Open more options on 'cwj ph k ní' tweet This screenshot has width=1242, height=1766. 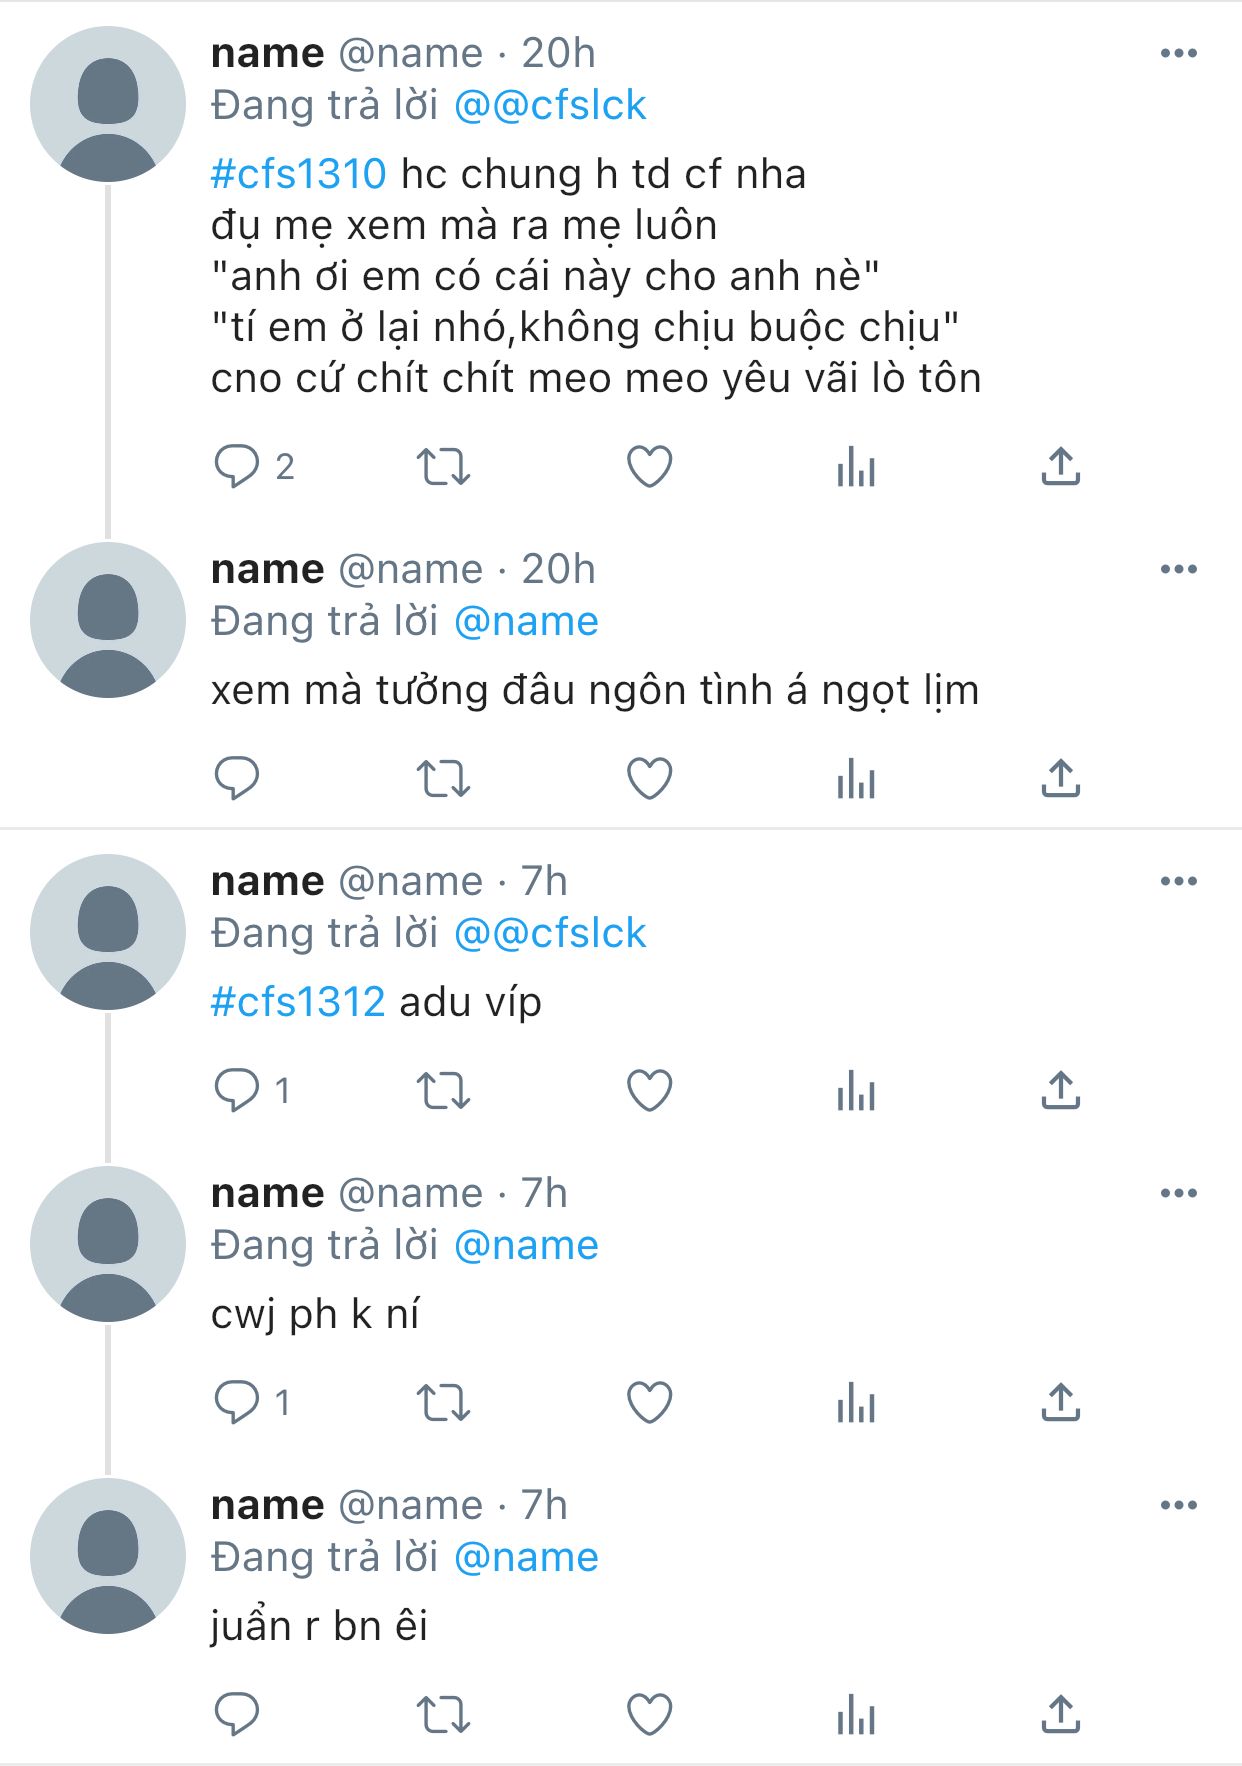[x=1178, y=1194]
